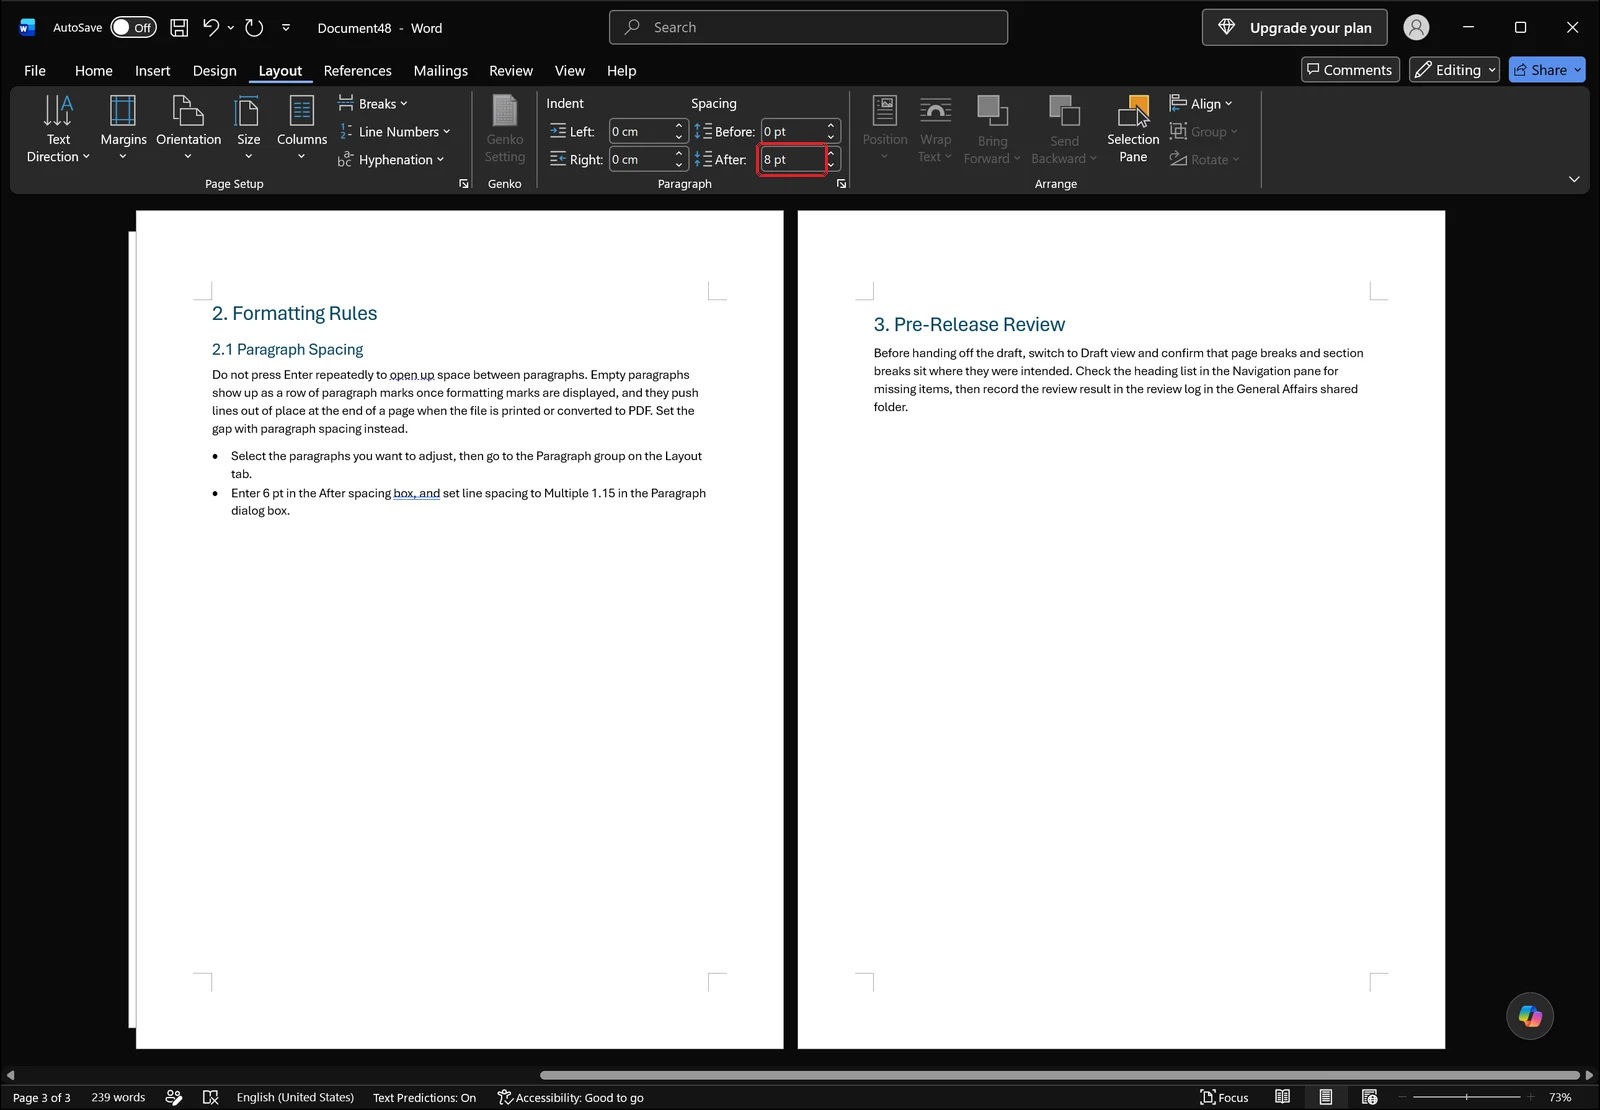This screenshot has height=1110, width=1600.
Task: Increase Spacing After with up arrow
Action: click(831, 154)
